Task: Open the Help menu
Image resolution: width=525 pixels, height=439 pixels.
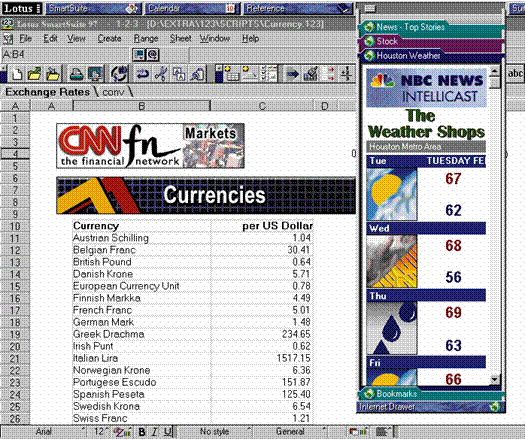Action: 250,39
